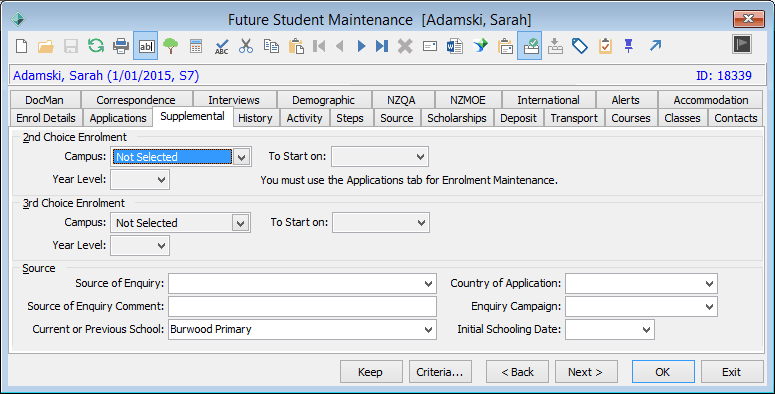Click the student ID 18339 text

724,76
